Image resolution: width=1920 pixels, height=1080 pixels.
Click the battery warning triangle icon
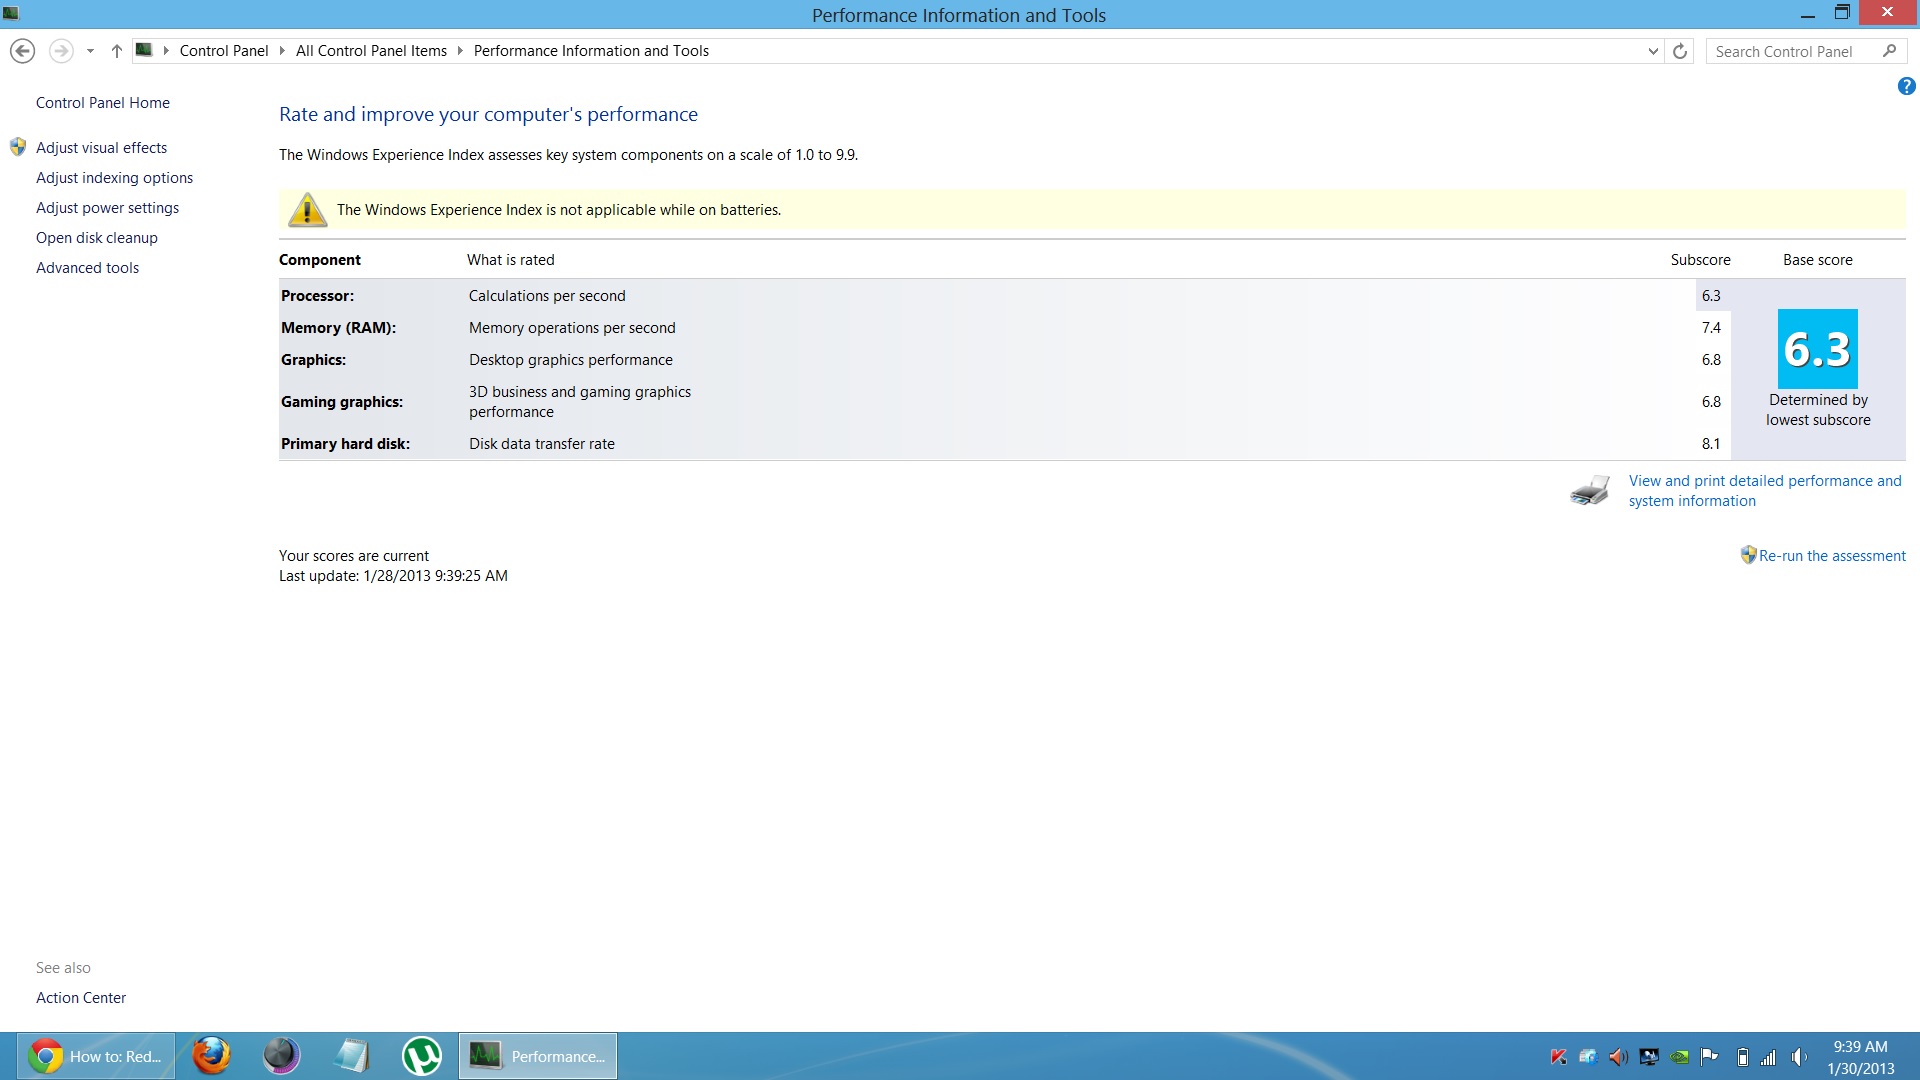(307, 209)
